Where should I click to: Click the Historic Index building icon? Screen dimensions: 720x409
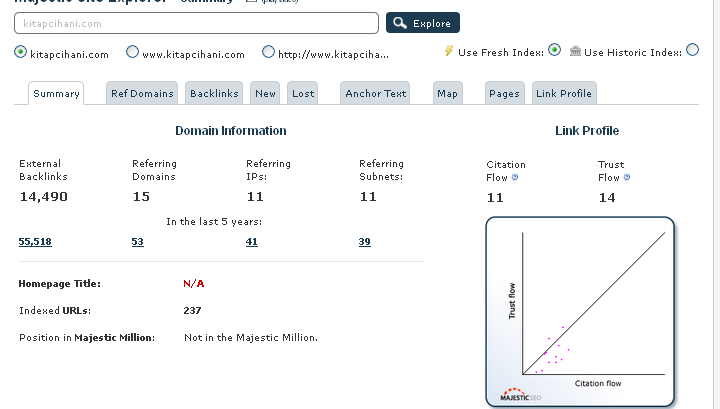575,51
